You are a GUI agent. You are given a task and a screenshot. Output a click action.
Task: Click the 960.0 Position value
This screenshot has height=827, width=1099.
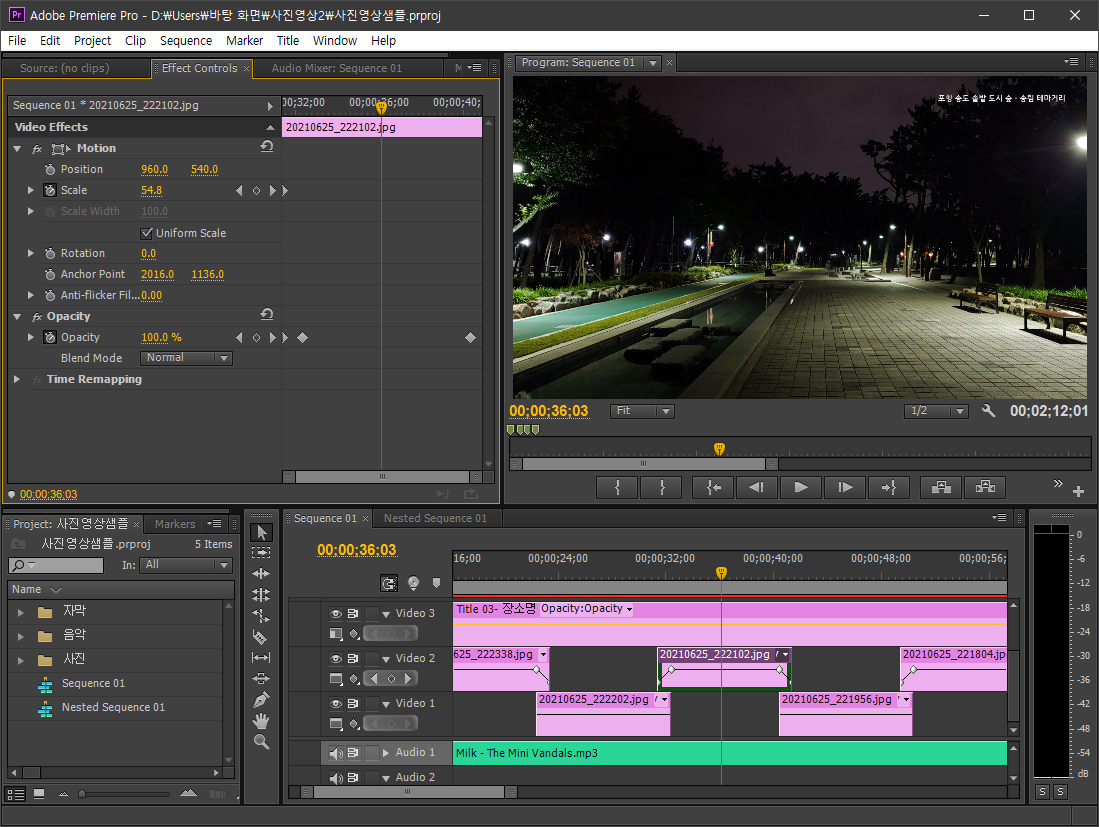[x=154, y=169]
